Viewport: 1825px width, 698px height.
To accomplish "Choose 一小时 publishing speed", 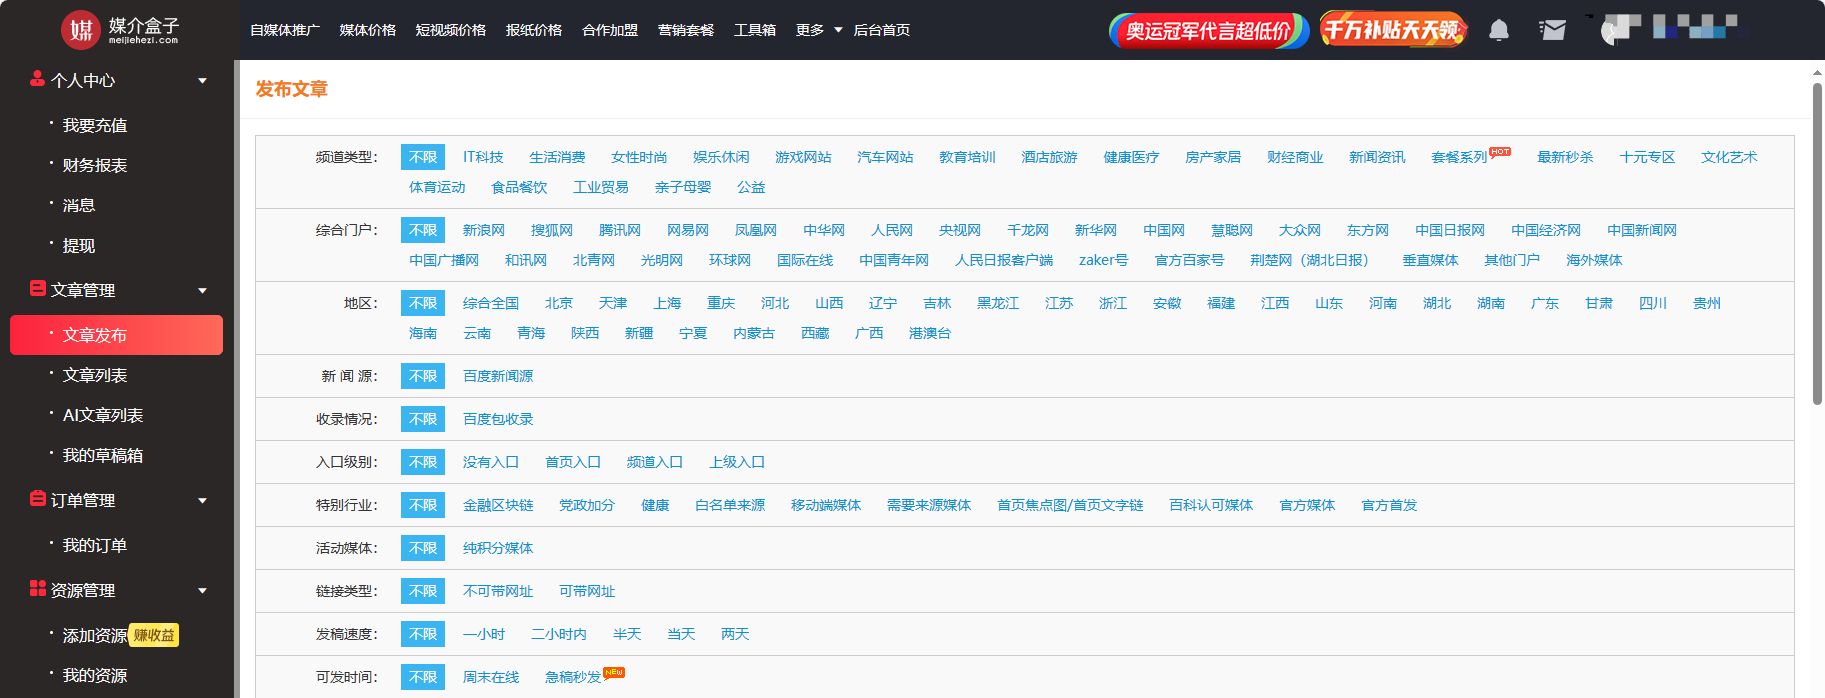I will click(484, 634).
